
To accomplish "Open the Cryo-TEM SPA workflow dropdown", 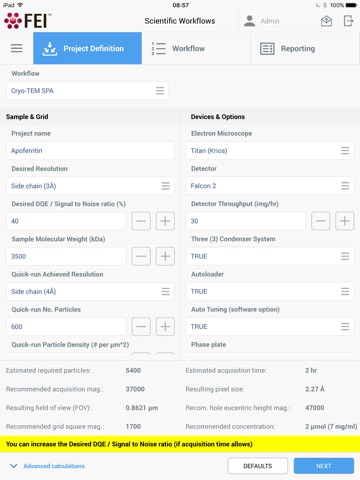I will point(87,91).
